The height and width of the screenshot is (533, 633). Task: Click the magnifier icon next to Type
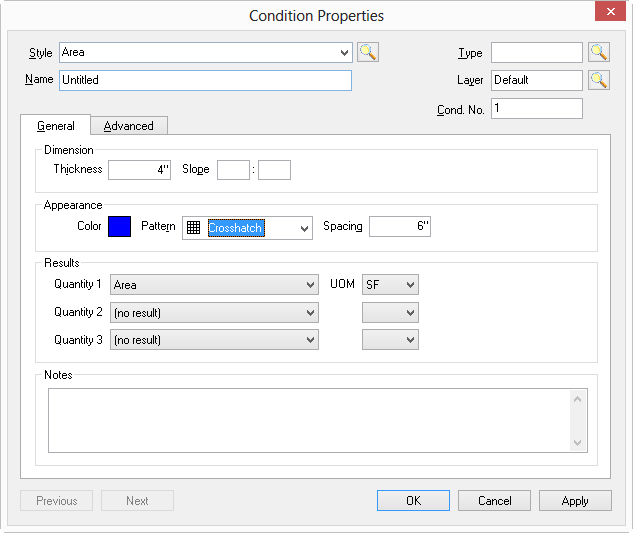pos(599,52)
